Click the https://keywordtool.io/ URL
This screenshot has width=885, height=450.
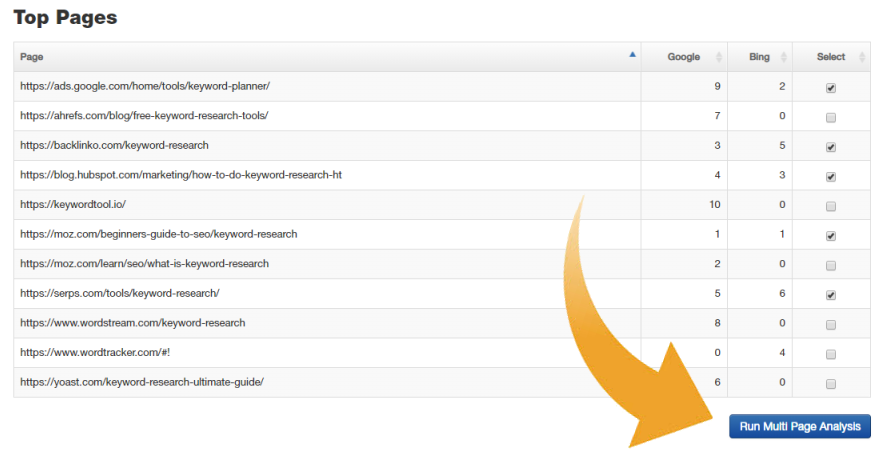tap(73, 204)
